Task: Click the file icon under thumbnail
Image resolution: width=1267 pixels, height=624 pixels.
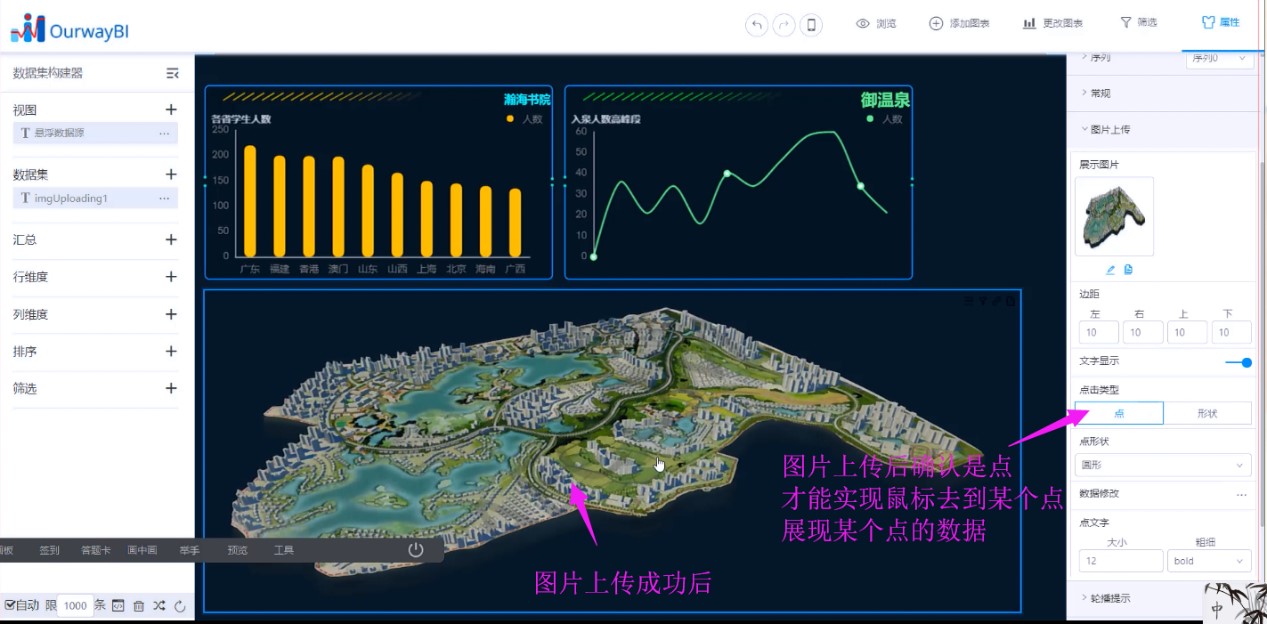Action: 1128,270
